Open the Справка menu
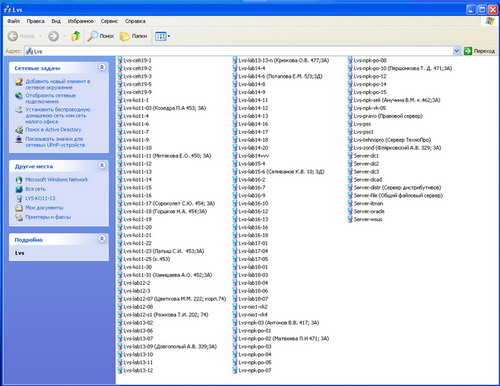 click(x=135, y=21)
